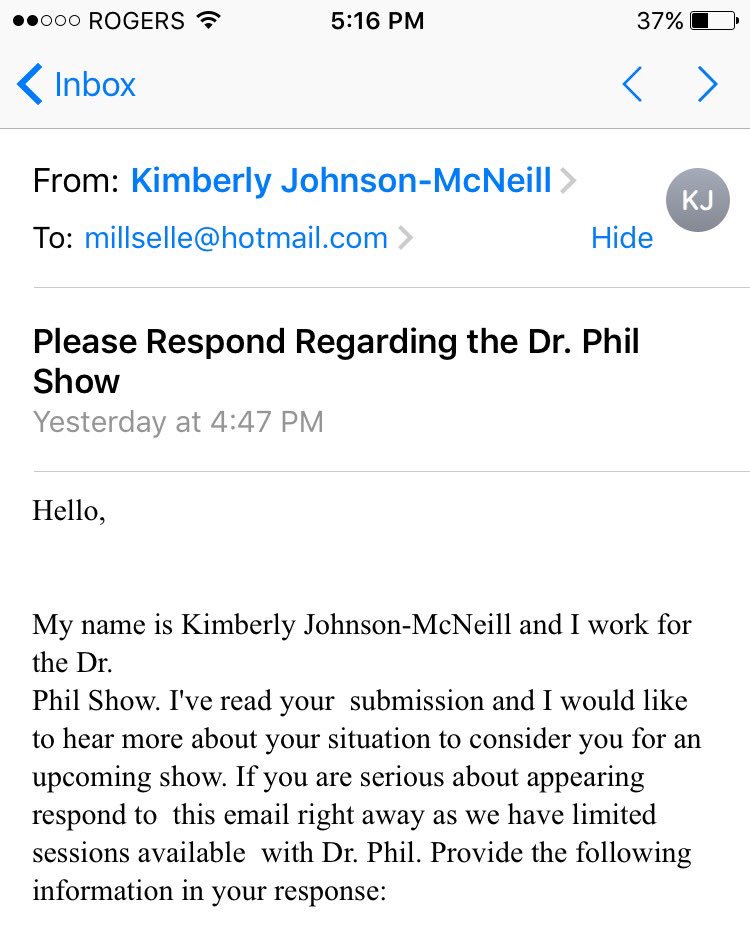Tap the ROGERS carrier label
The height and width of the screenshot is (931, 750).
[137, 21]
